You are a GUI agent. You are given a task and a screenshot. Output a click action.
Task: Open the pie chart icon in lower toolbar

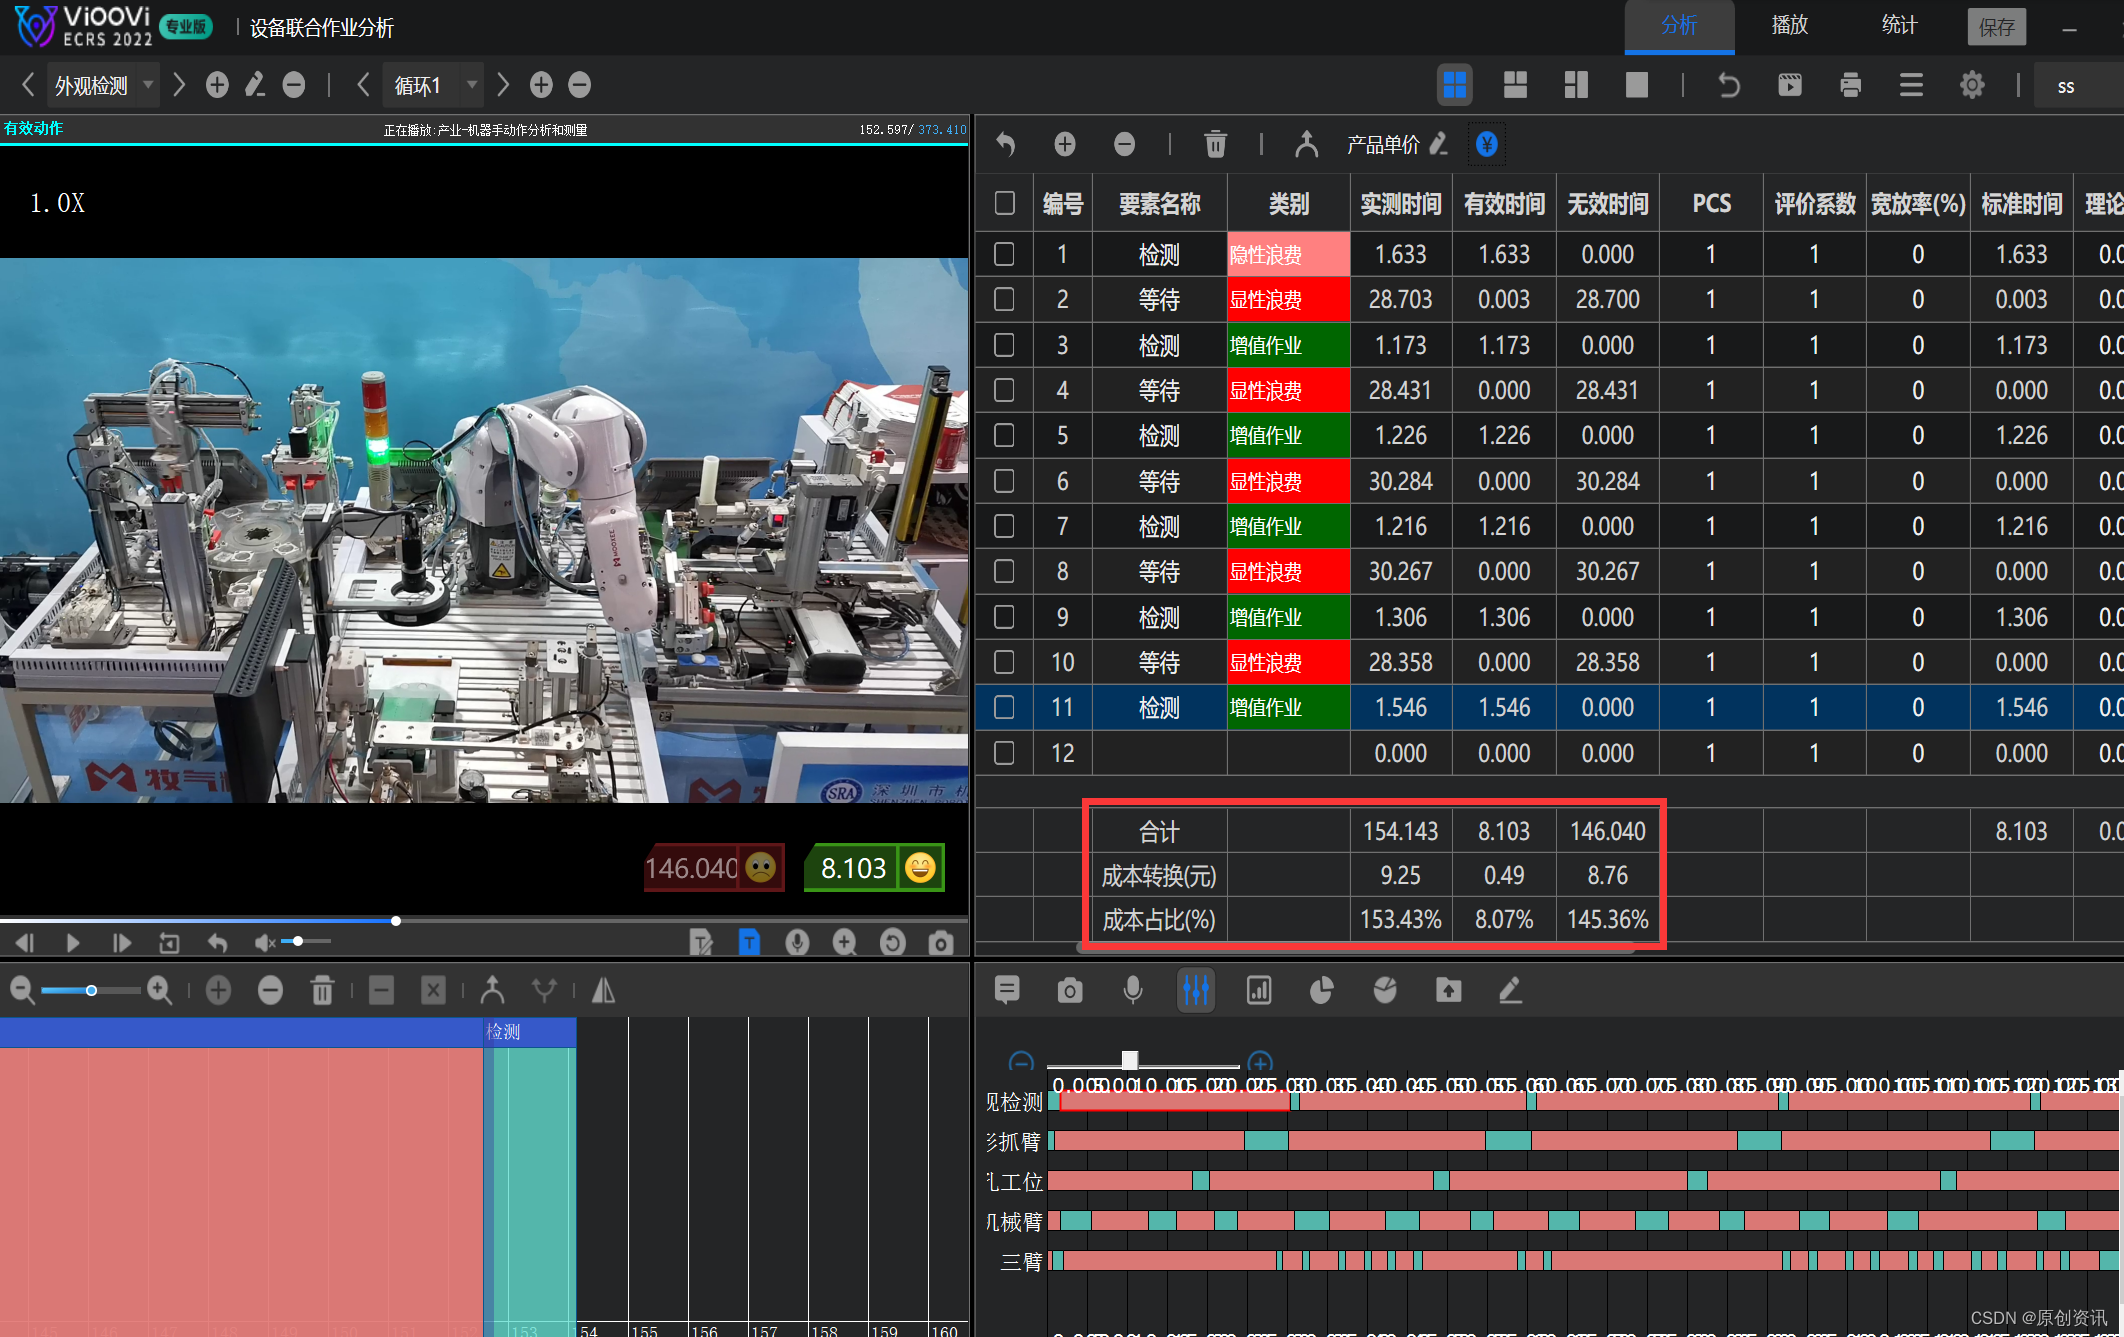[x=1321, y=990]
